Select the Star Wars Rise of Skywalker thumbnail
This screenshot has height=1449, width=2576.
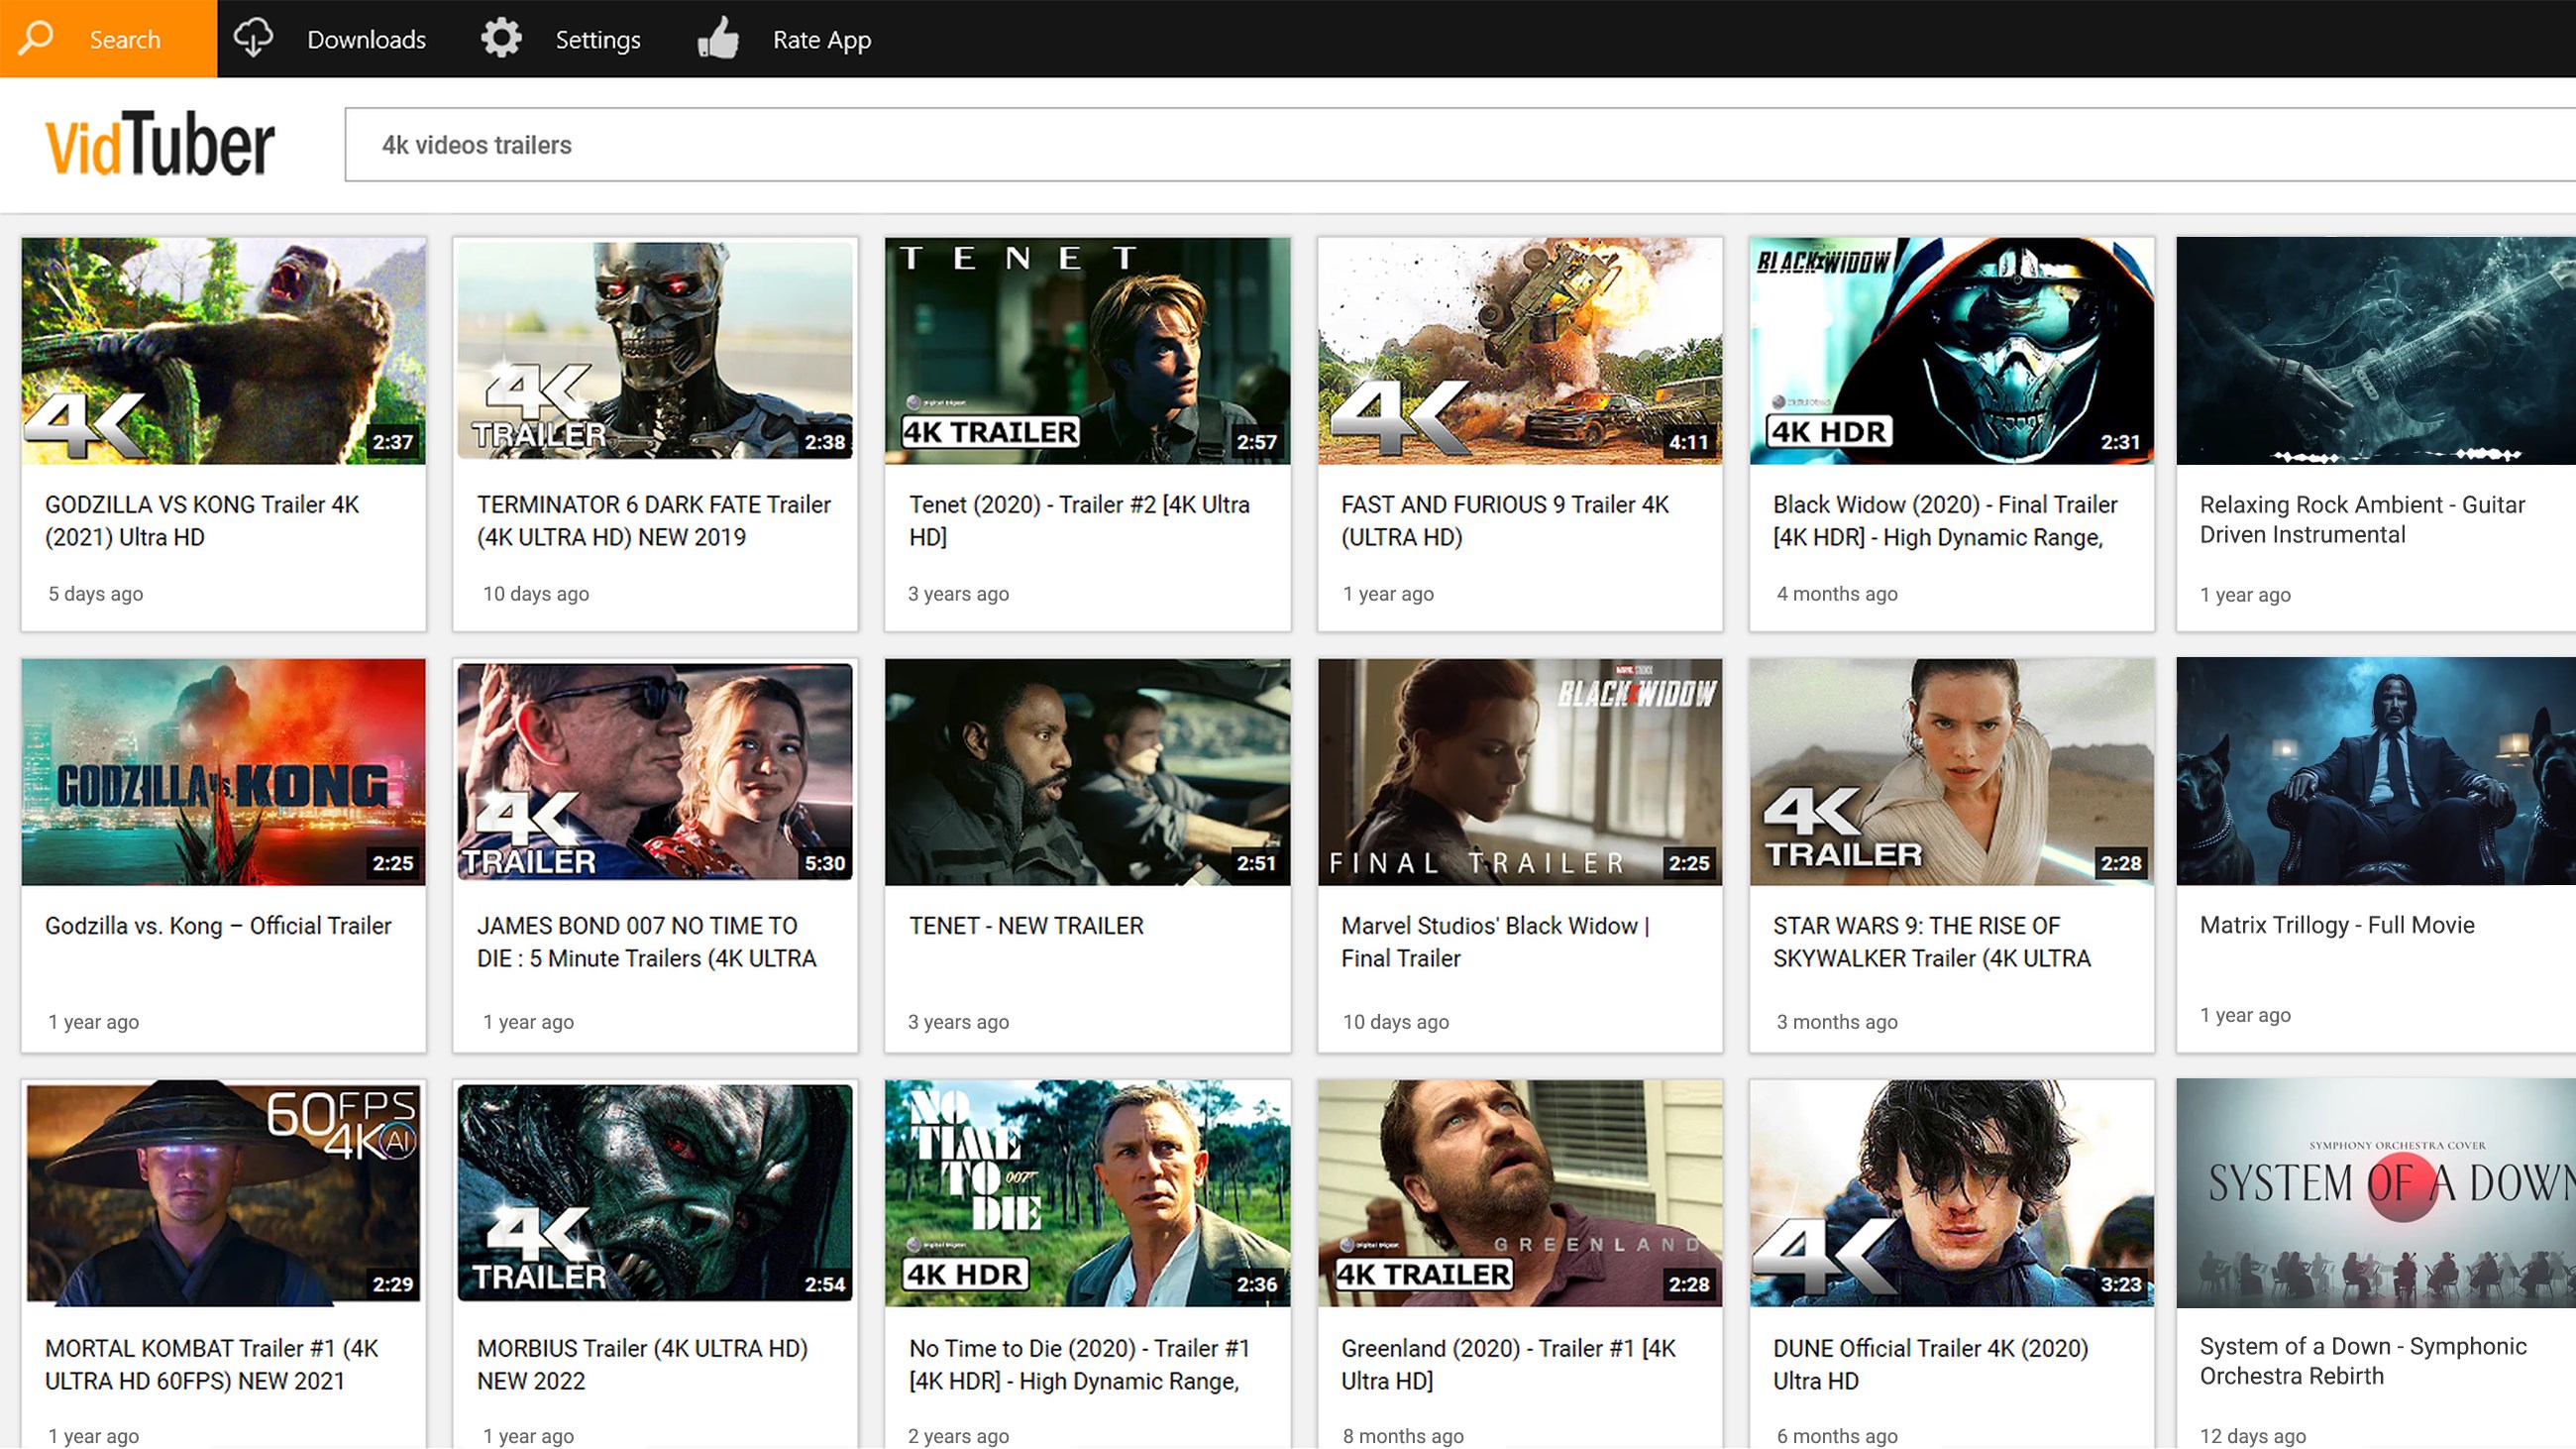tap(1952, 771)
